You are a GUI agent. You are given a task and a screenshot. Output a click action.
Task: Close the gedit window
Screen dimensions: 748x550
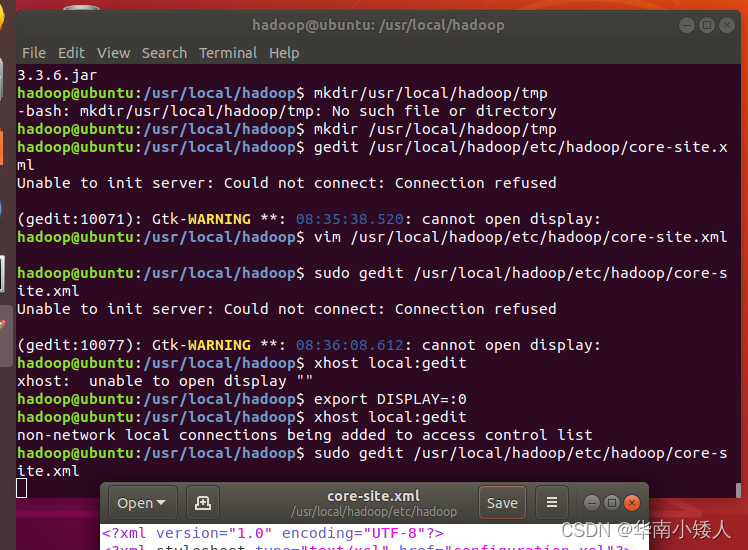tap(632, 503)
